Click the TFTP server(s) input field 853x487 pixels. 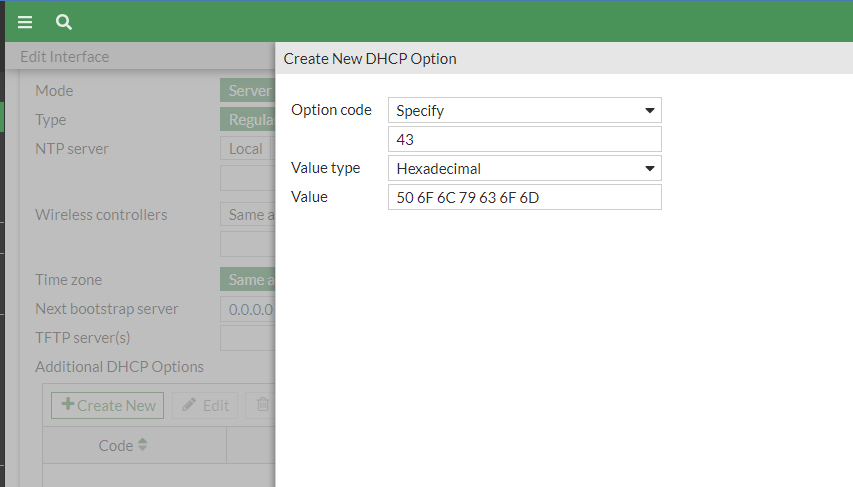click(x=248, y=338)
